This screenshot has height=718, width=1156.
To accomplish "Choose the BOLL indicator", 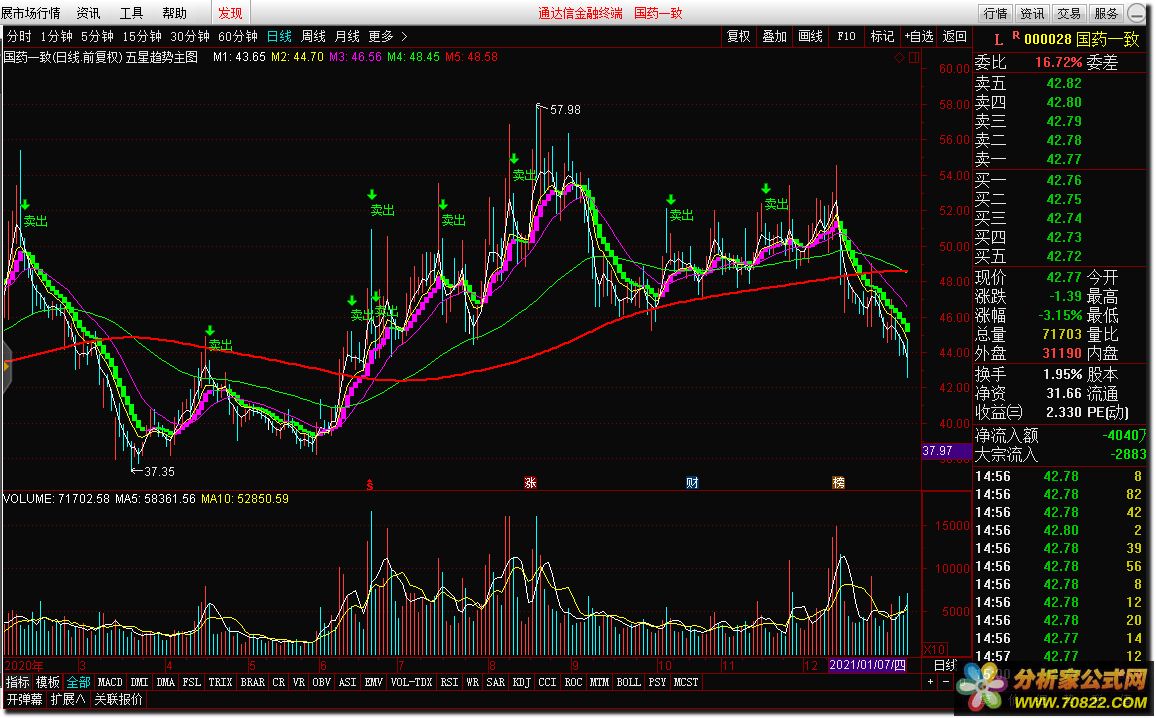I will click(x=629, y=683).
